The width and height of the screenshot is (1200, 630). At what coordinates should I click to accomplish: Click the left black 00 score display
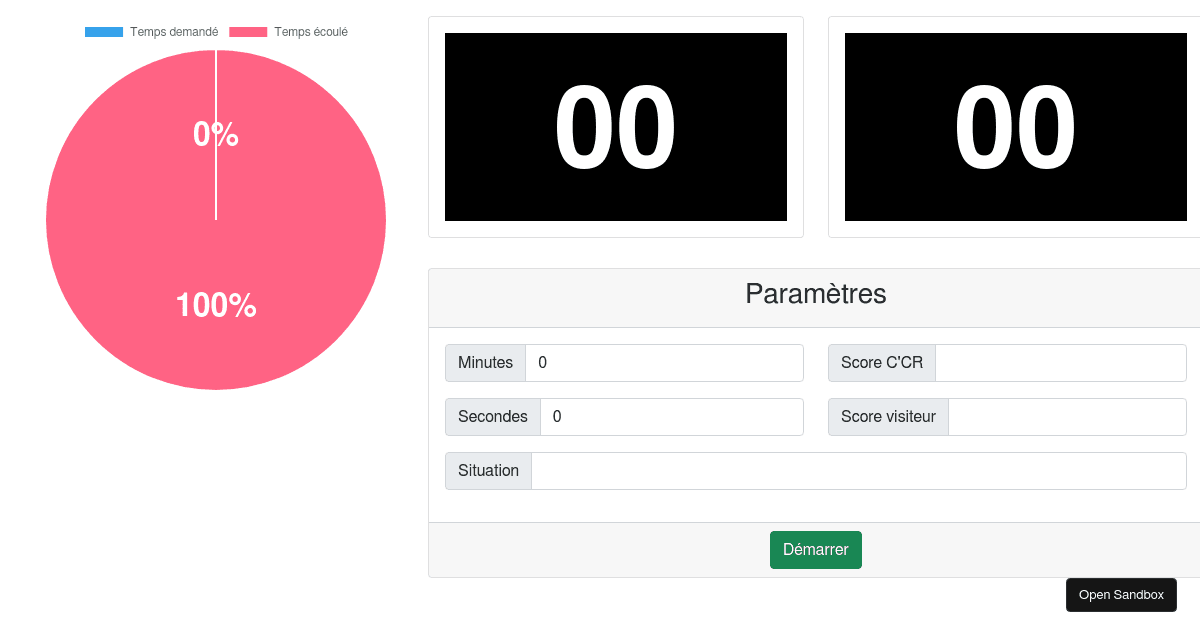pyautogui.click(x=616, y=127)
